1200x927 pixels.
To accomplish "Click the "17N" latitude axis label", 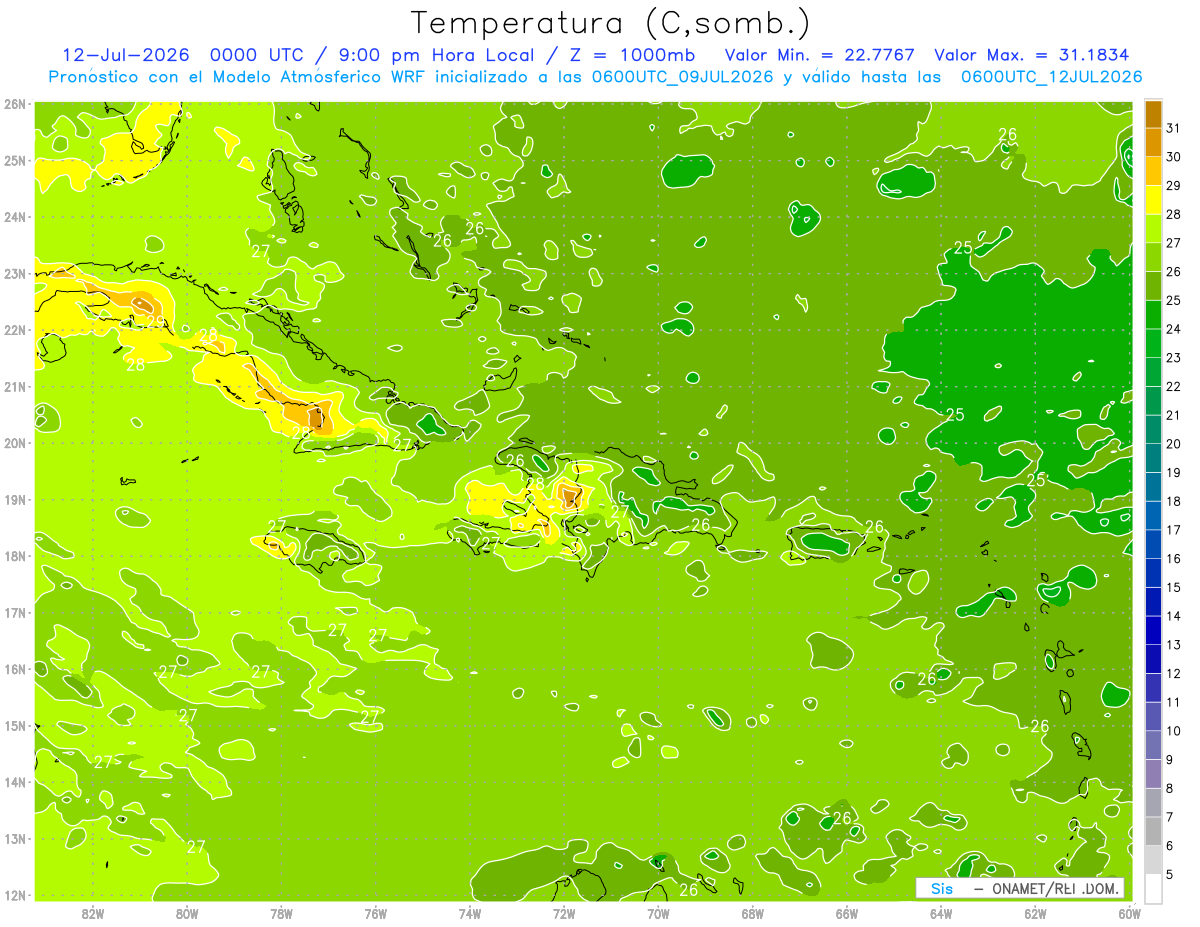I will pos(14,613).
